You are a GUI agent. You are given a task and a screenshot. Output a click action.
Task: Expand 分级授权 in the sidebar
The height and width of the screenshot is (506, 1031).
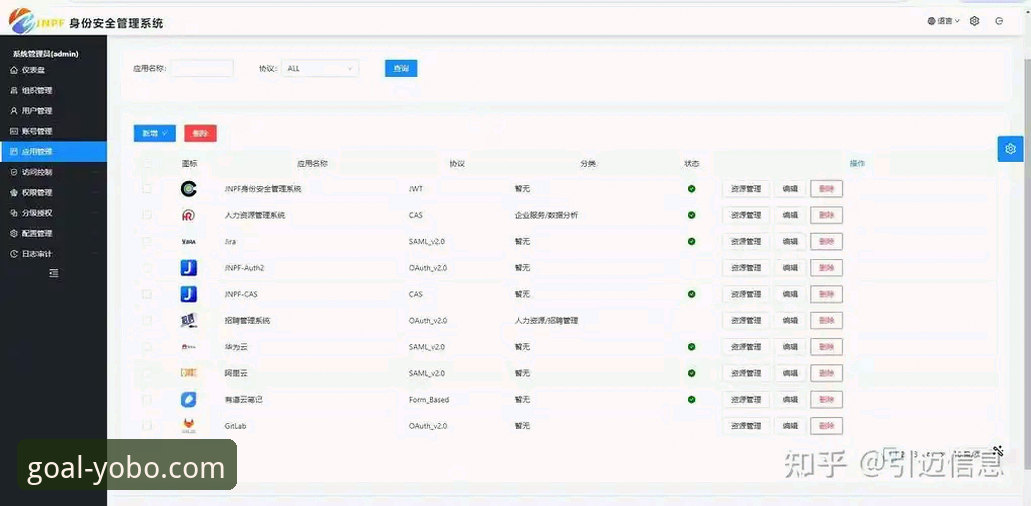[53, 213]
